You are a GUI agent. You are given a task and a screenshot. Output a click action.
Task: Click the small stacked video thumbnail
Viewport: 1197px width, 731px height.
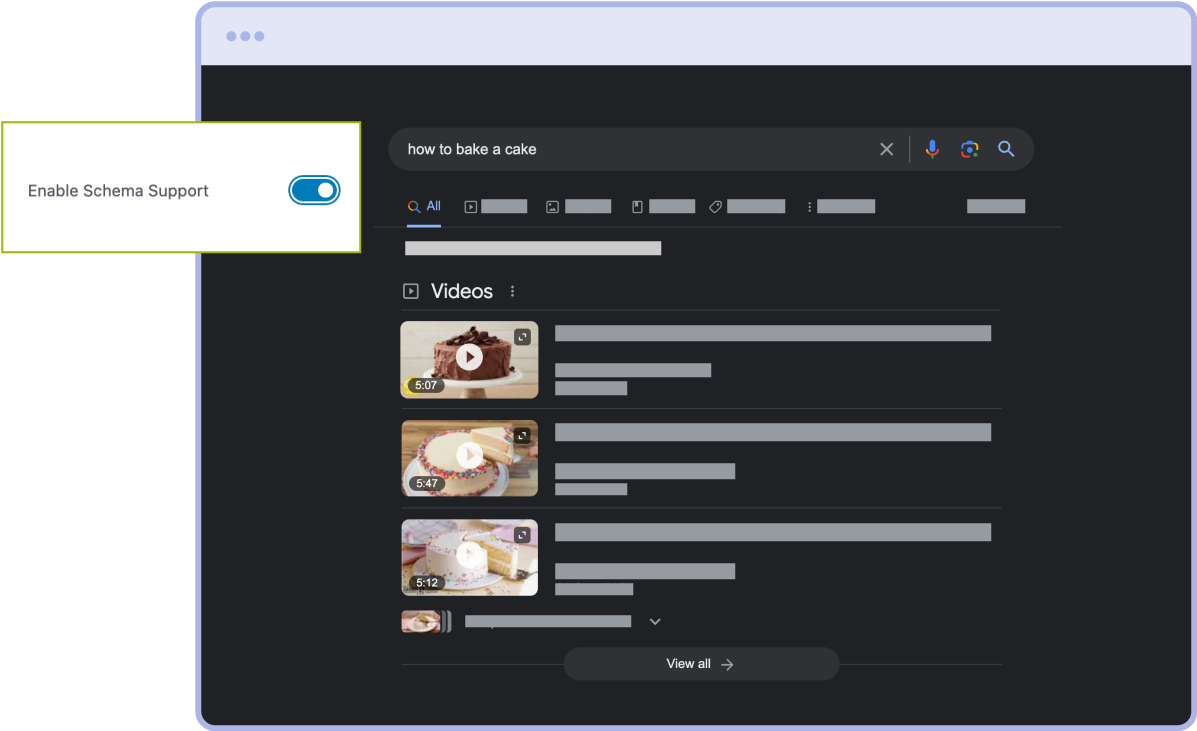point(426,622)
